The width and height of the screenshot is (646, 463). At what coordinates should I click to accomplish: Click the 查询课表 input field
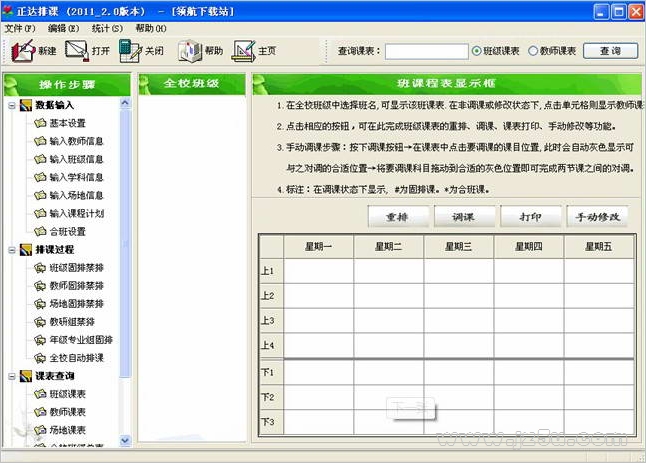pyautogui.click(x=426, y=51)
